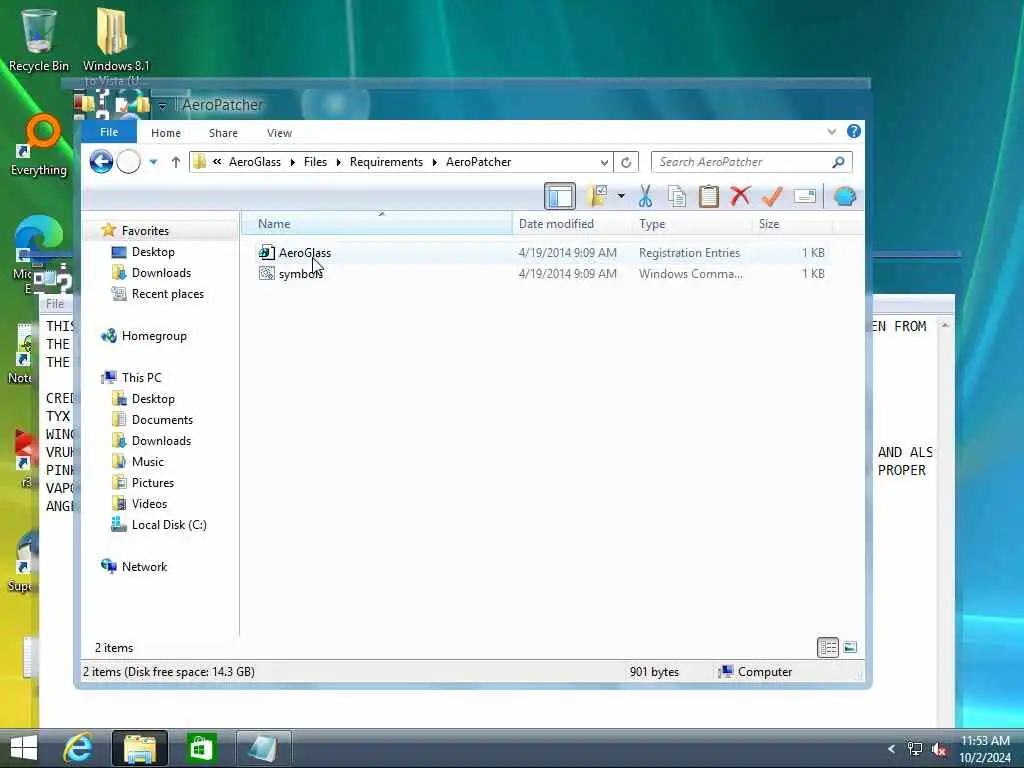The height and width of the screenshot is (768, 1024).
Task: Open Music folder under This PC
Action: [148, 462]
